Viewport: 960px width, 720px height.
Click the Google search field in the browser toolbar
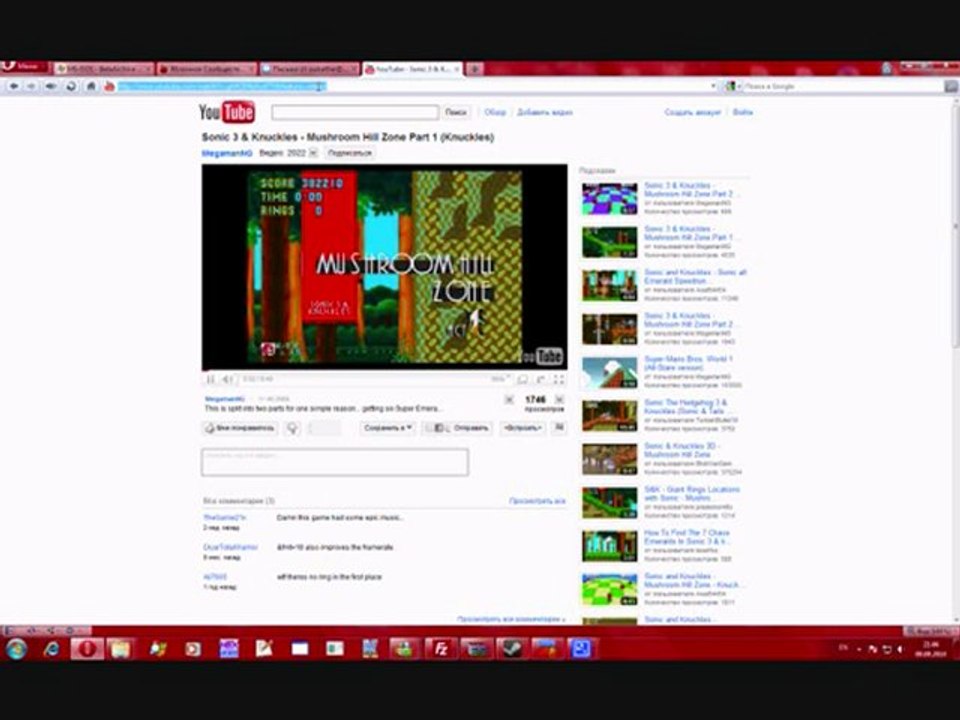pyautogui.click(x=844, y=86)
